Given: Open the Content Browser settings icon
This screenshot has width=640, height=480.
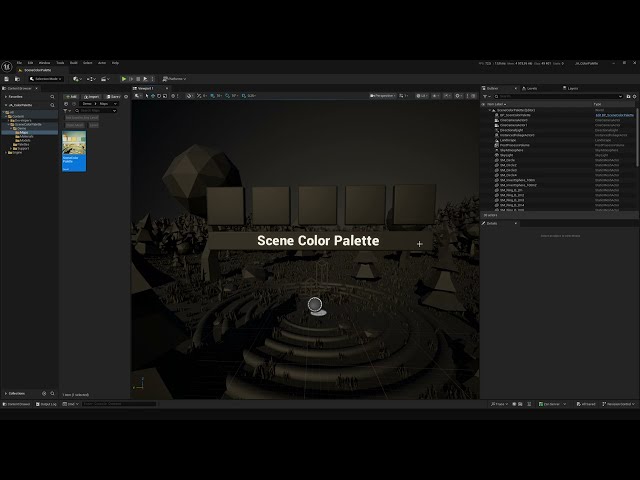Looking at the screenshot, I should tap(126, 97).
